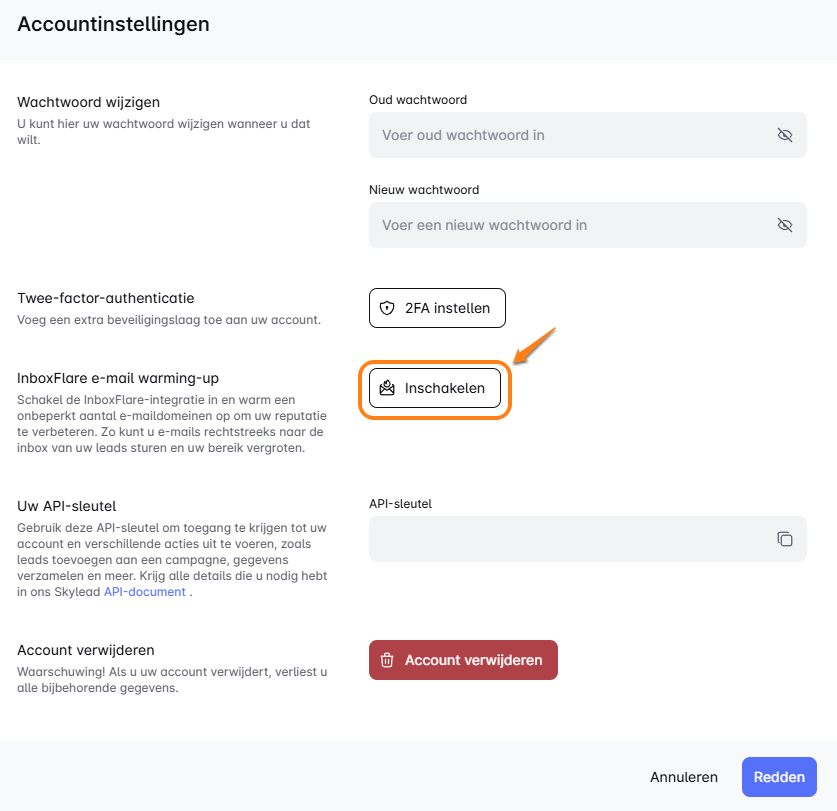Click the trash icon on the delete account button

(x=387, y=660)
